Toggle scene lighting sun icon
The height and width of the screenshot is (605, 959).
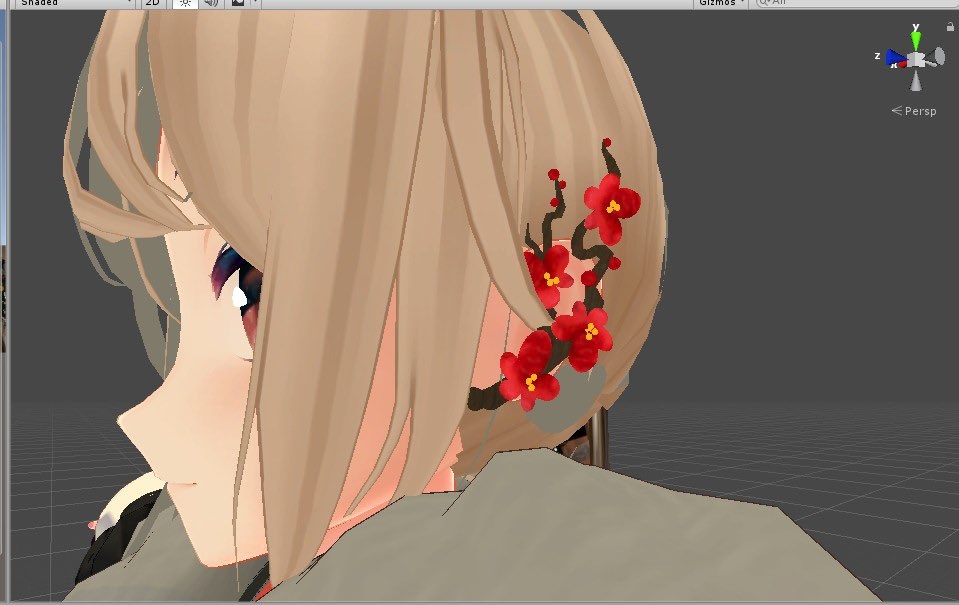(185, 3)
